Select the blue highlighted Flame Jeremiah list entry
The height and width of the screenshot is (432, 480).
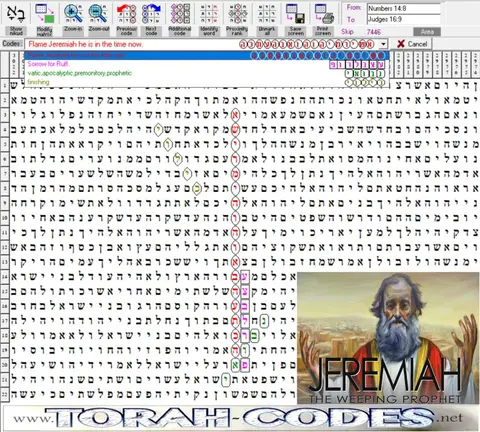207,55
